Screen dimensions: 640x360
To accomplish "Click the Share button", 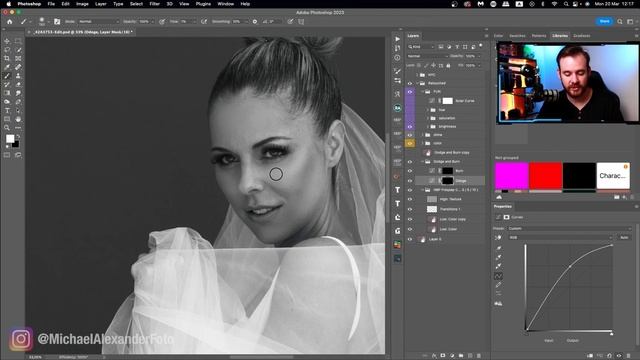I will [604, 21].
